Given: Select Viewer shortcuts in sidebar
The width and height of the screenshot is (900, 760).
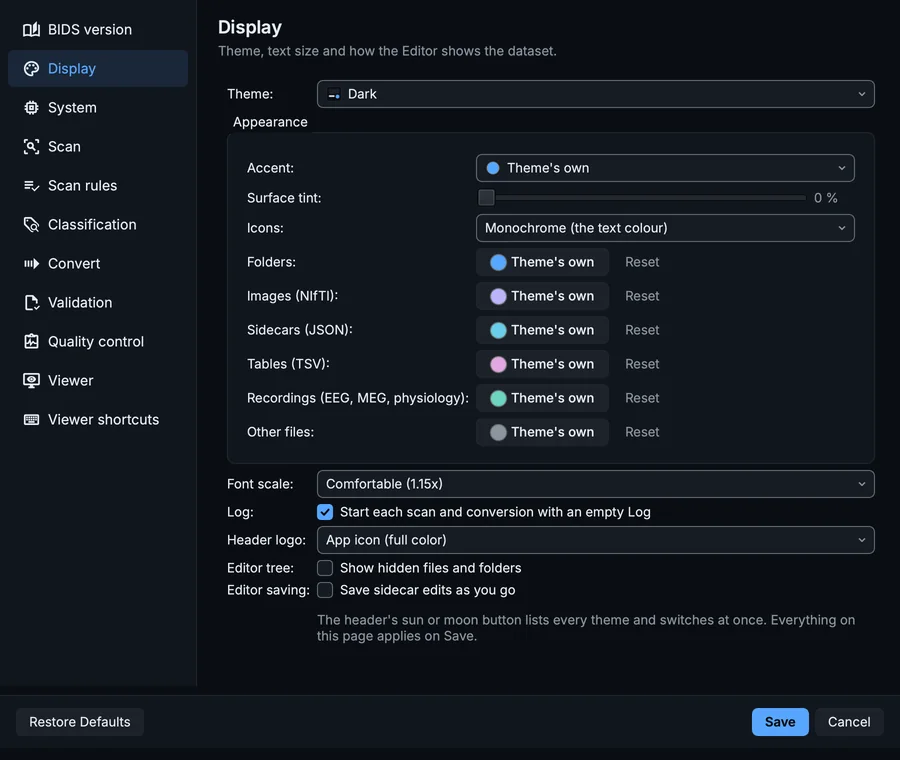Looking at the screenshot, I should pyautogui.click(x=98, y=420).
